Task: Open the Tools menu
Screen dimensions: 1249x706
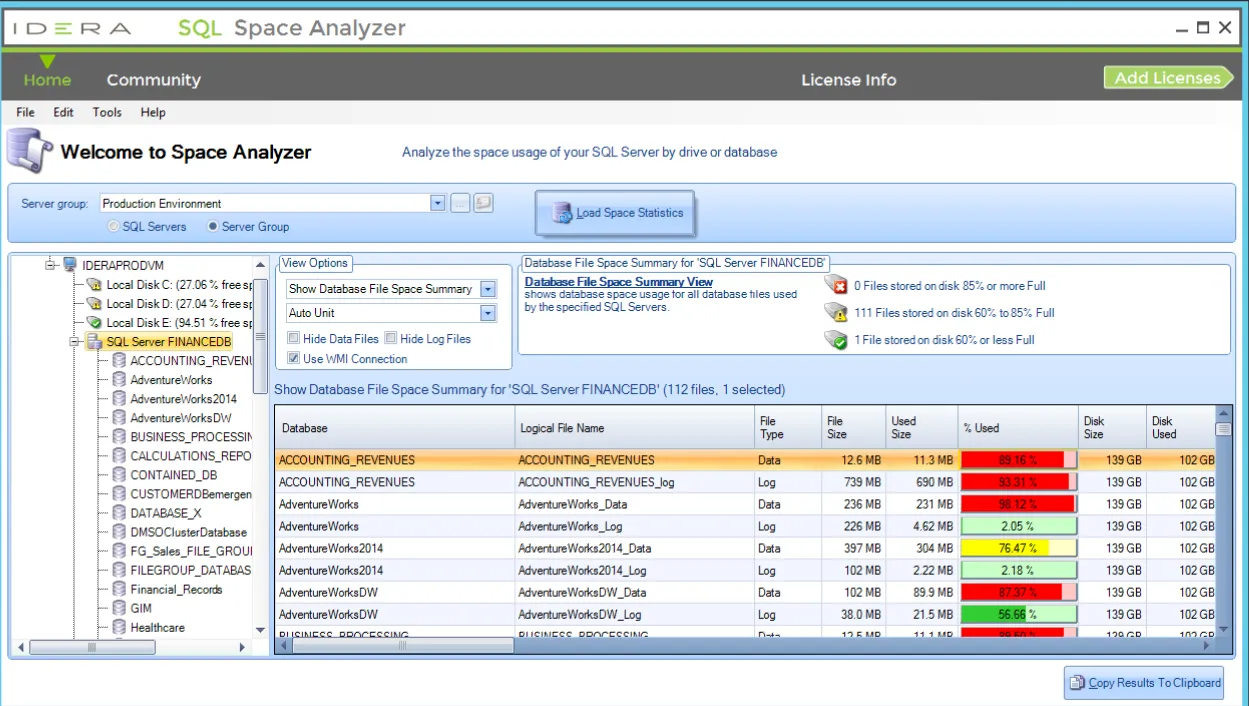Action: (x=106, y=112)
